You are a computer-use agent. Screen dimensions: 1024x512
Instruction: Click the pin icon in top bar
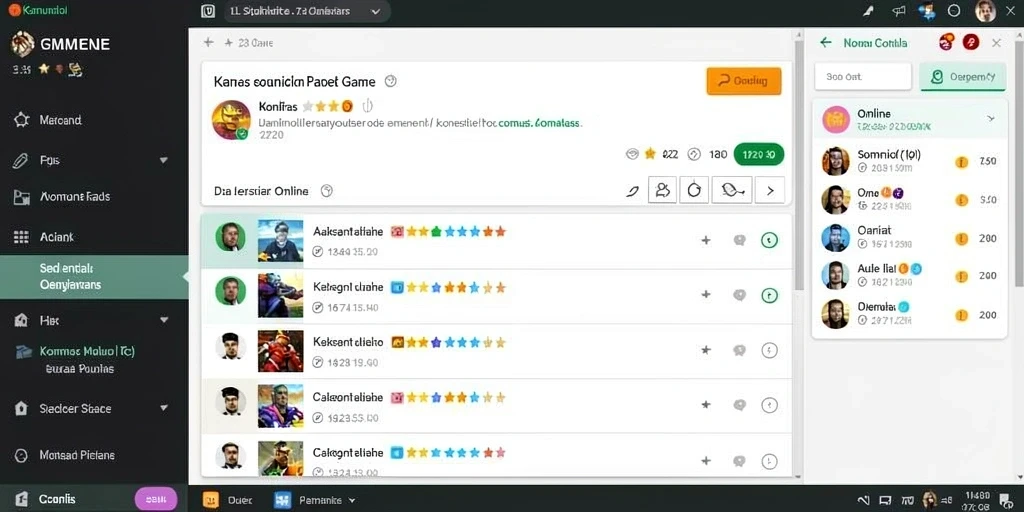point(869,11)
